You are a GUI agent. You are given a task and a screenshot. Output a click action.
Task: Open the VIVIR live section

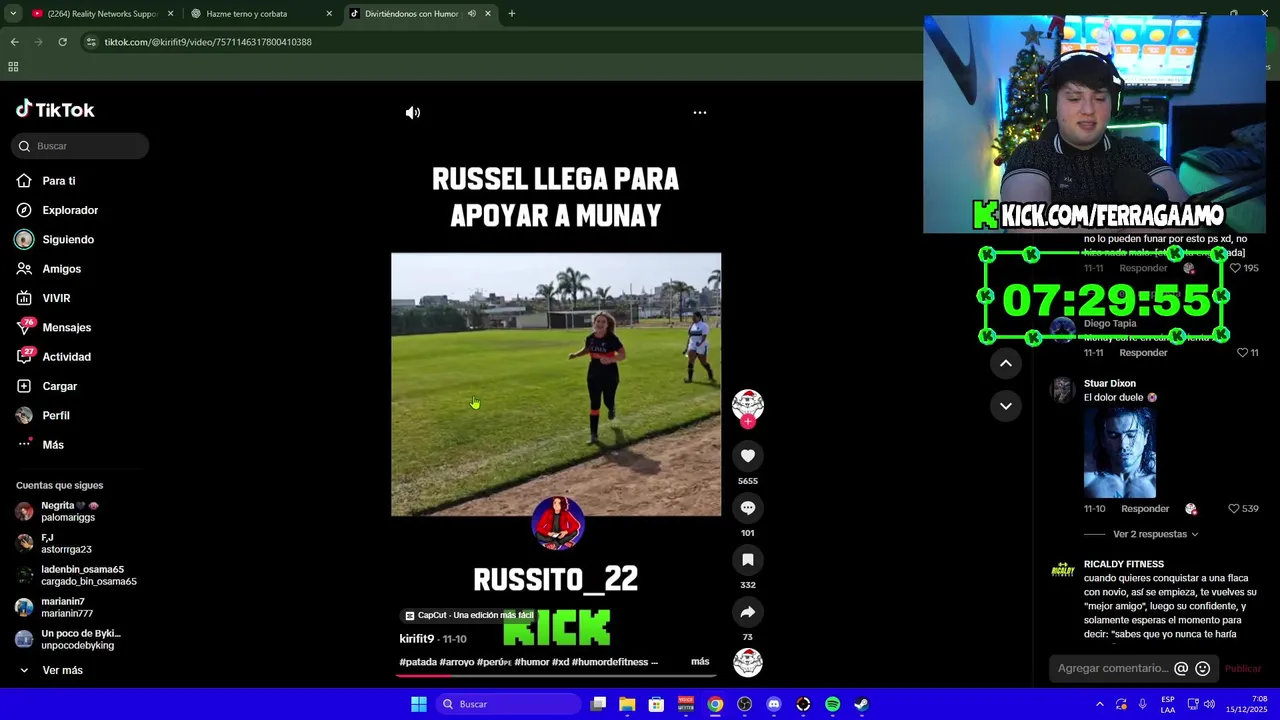56,298
